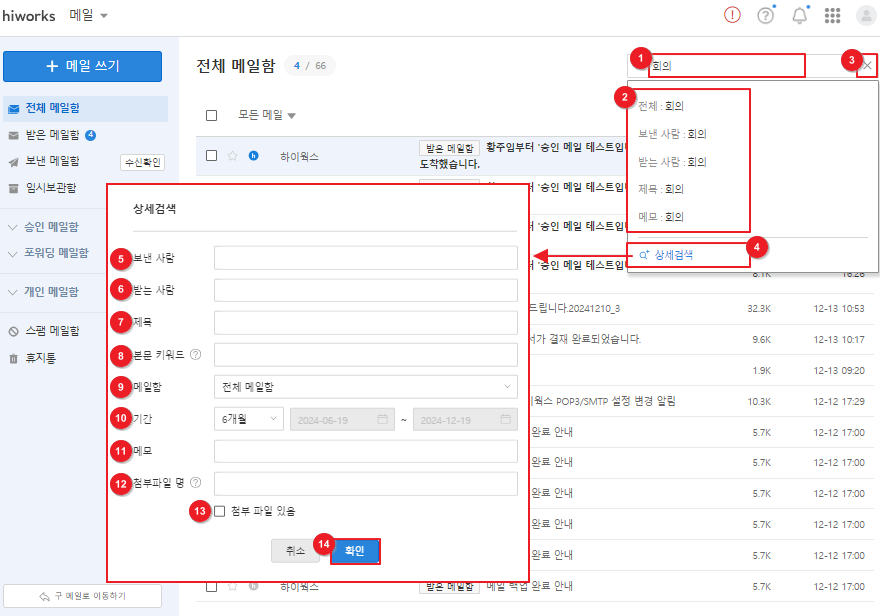Select 보낸 사람 : 회의 search suggestion
The width and height of the screenshot is (880, 616).
point(672,133)
